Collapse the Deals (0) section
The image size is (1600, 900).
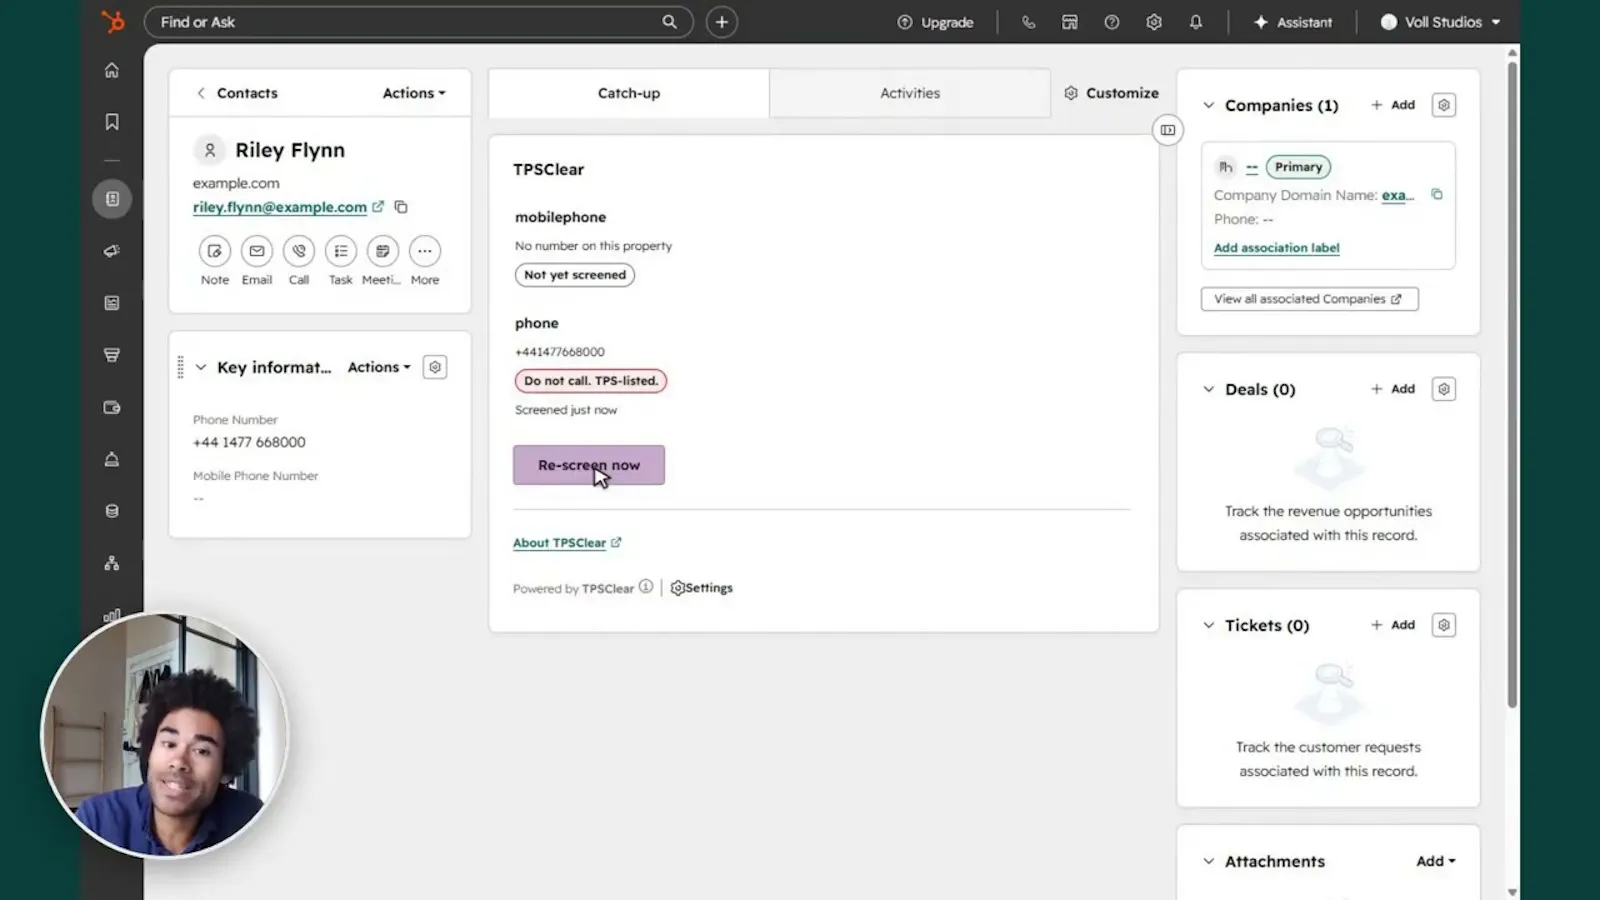[1209, 389]
